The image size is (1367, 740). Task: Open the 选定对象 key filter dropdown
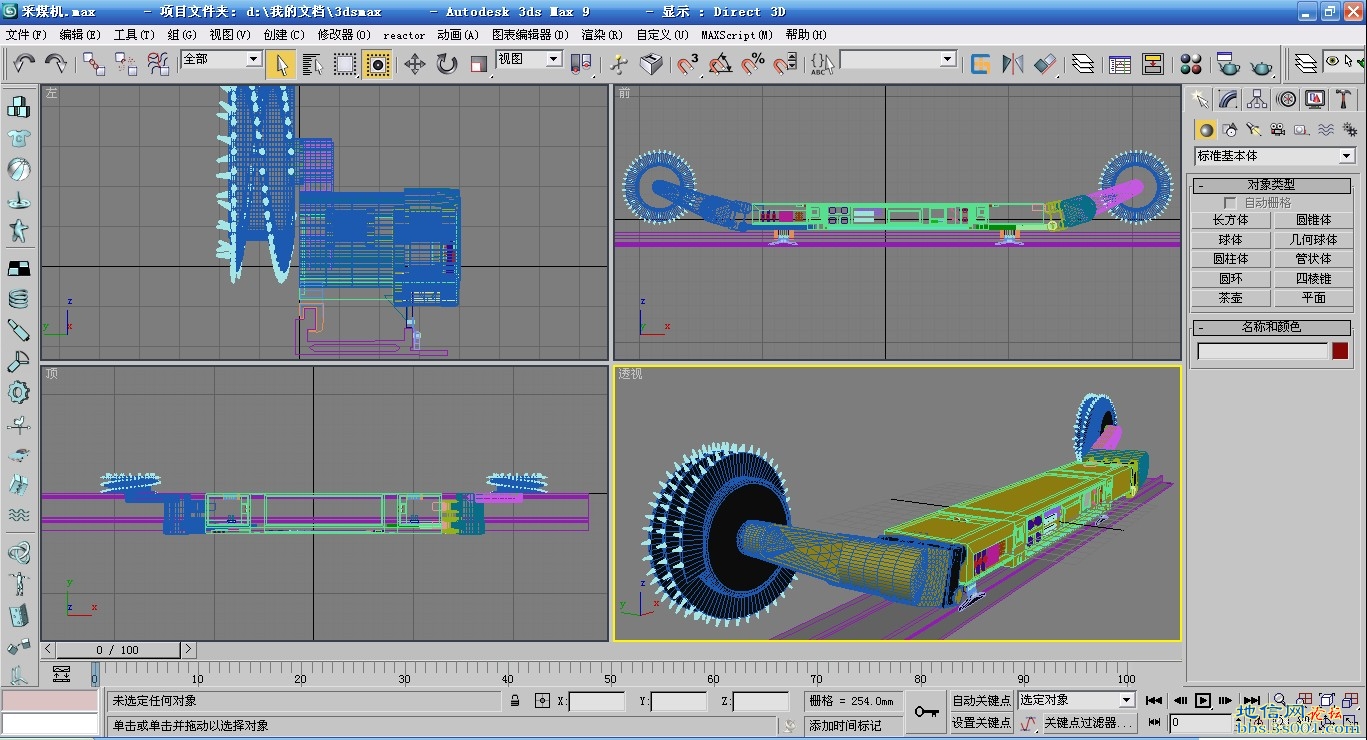pos(1076,700)
